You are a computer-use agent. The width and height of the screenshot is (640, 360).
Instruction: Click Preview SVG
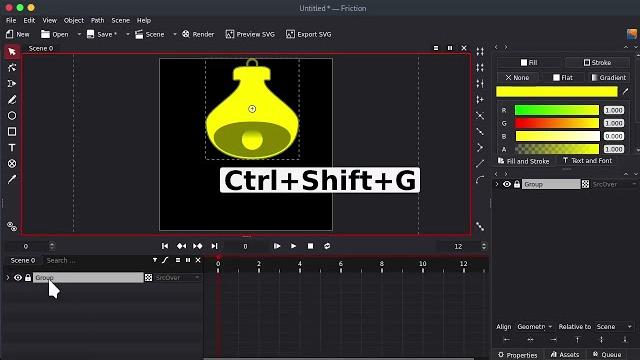point(250,34)
